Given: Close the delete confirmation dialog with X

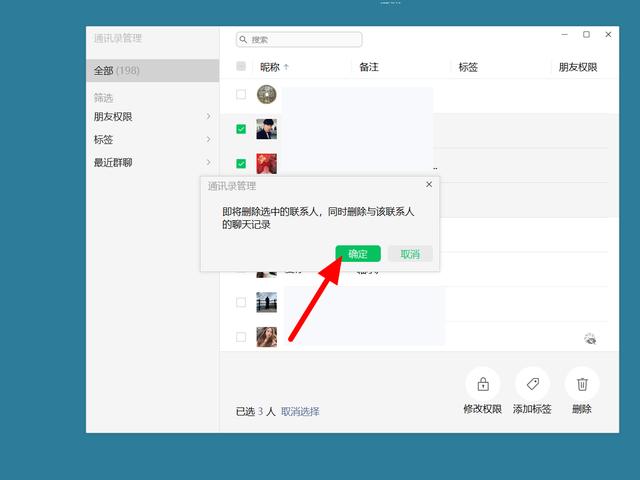Looking at the screenshot, I should [429, 185].
